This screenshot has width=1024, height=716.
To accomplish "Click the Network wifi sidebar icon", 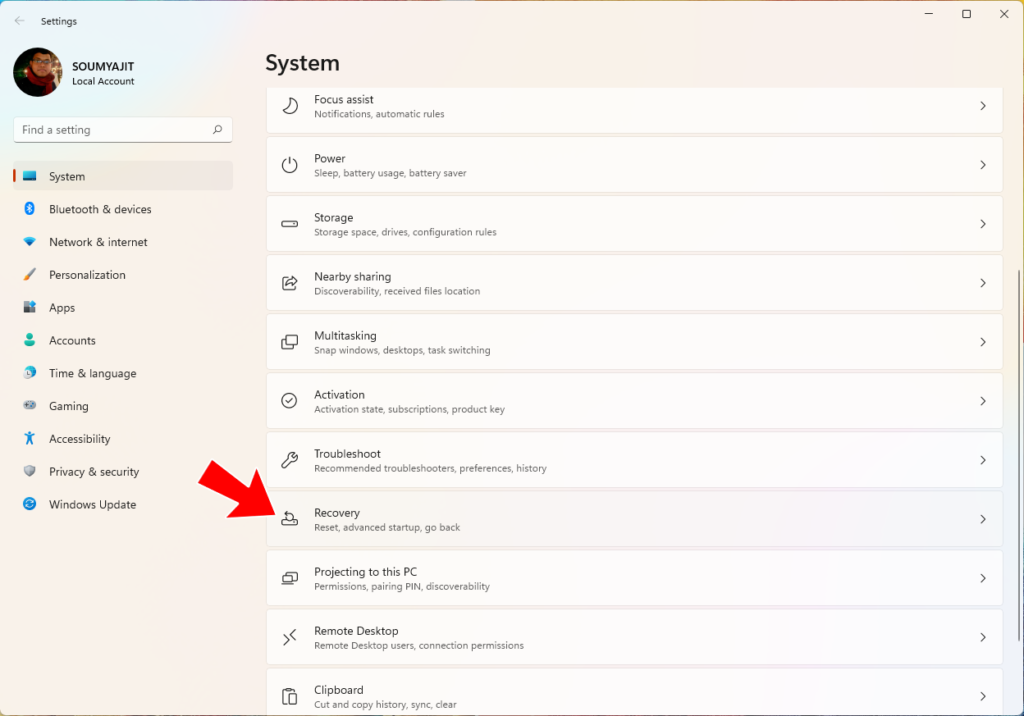I will (x=29, y=242).
